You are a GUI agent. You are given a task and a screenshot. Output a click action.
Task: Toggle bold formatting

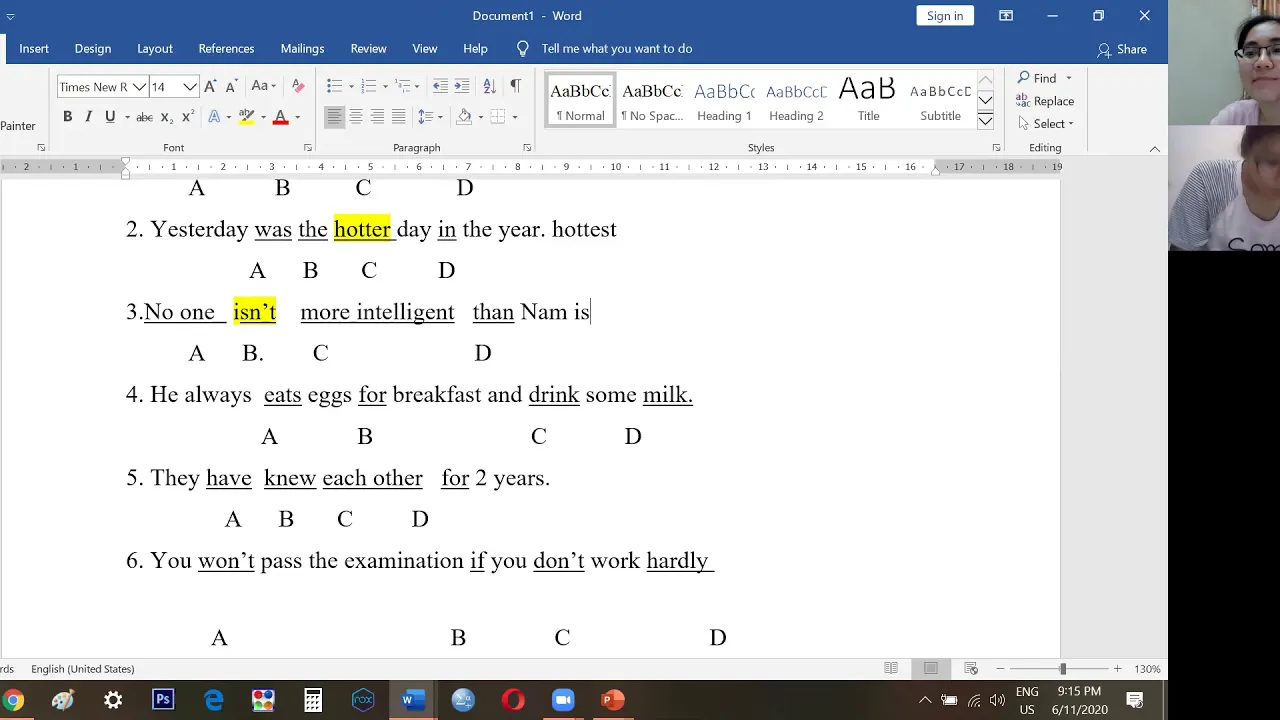67,117
